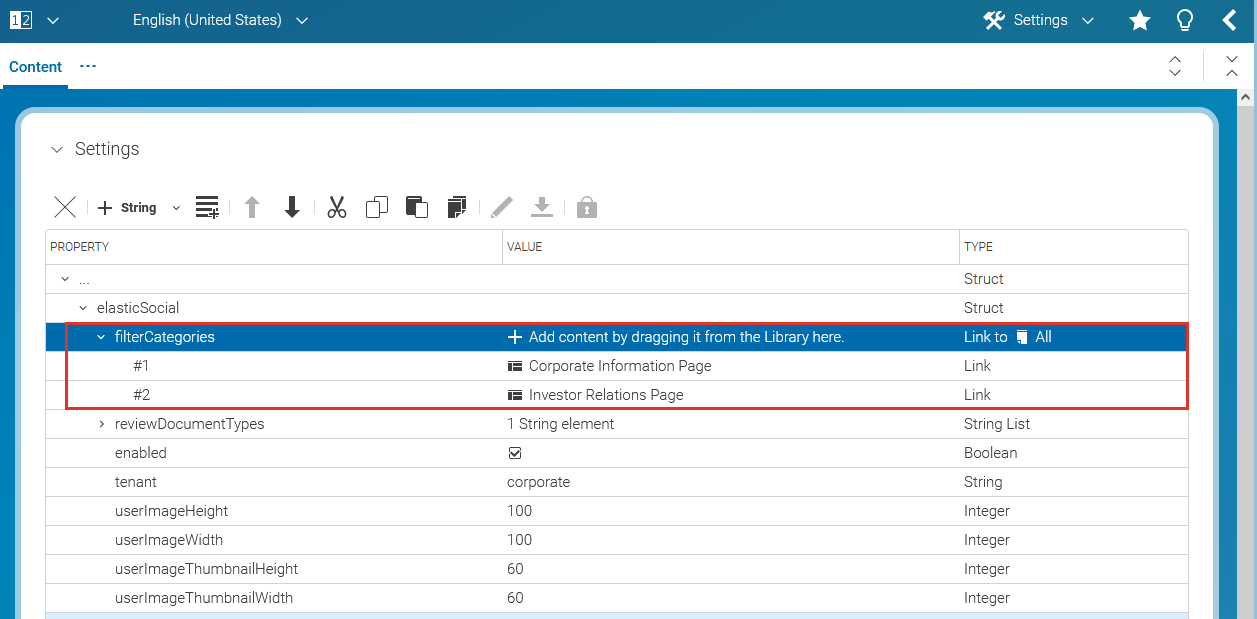
Task: Move the selected property down with the arrow icon
Action: coord(291,207)
